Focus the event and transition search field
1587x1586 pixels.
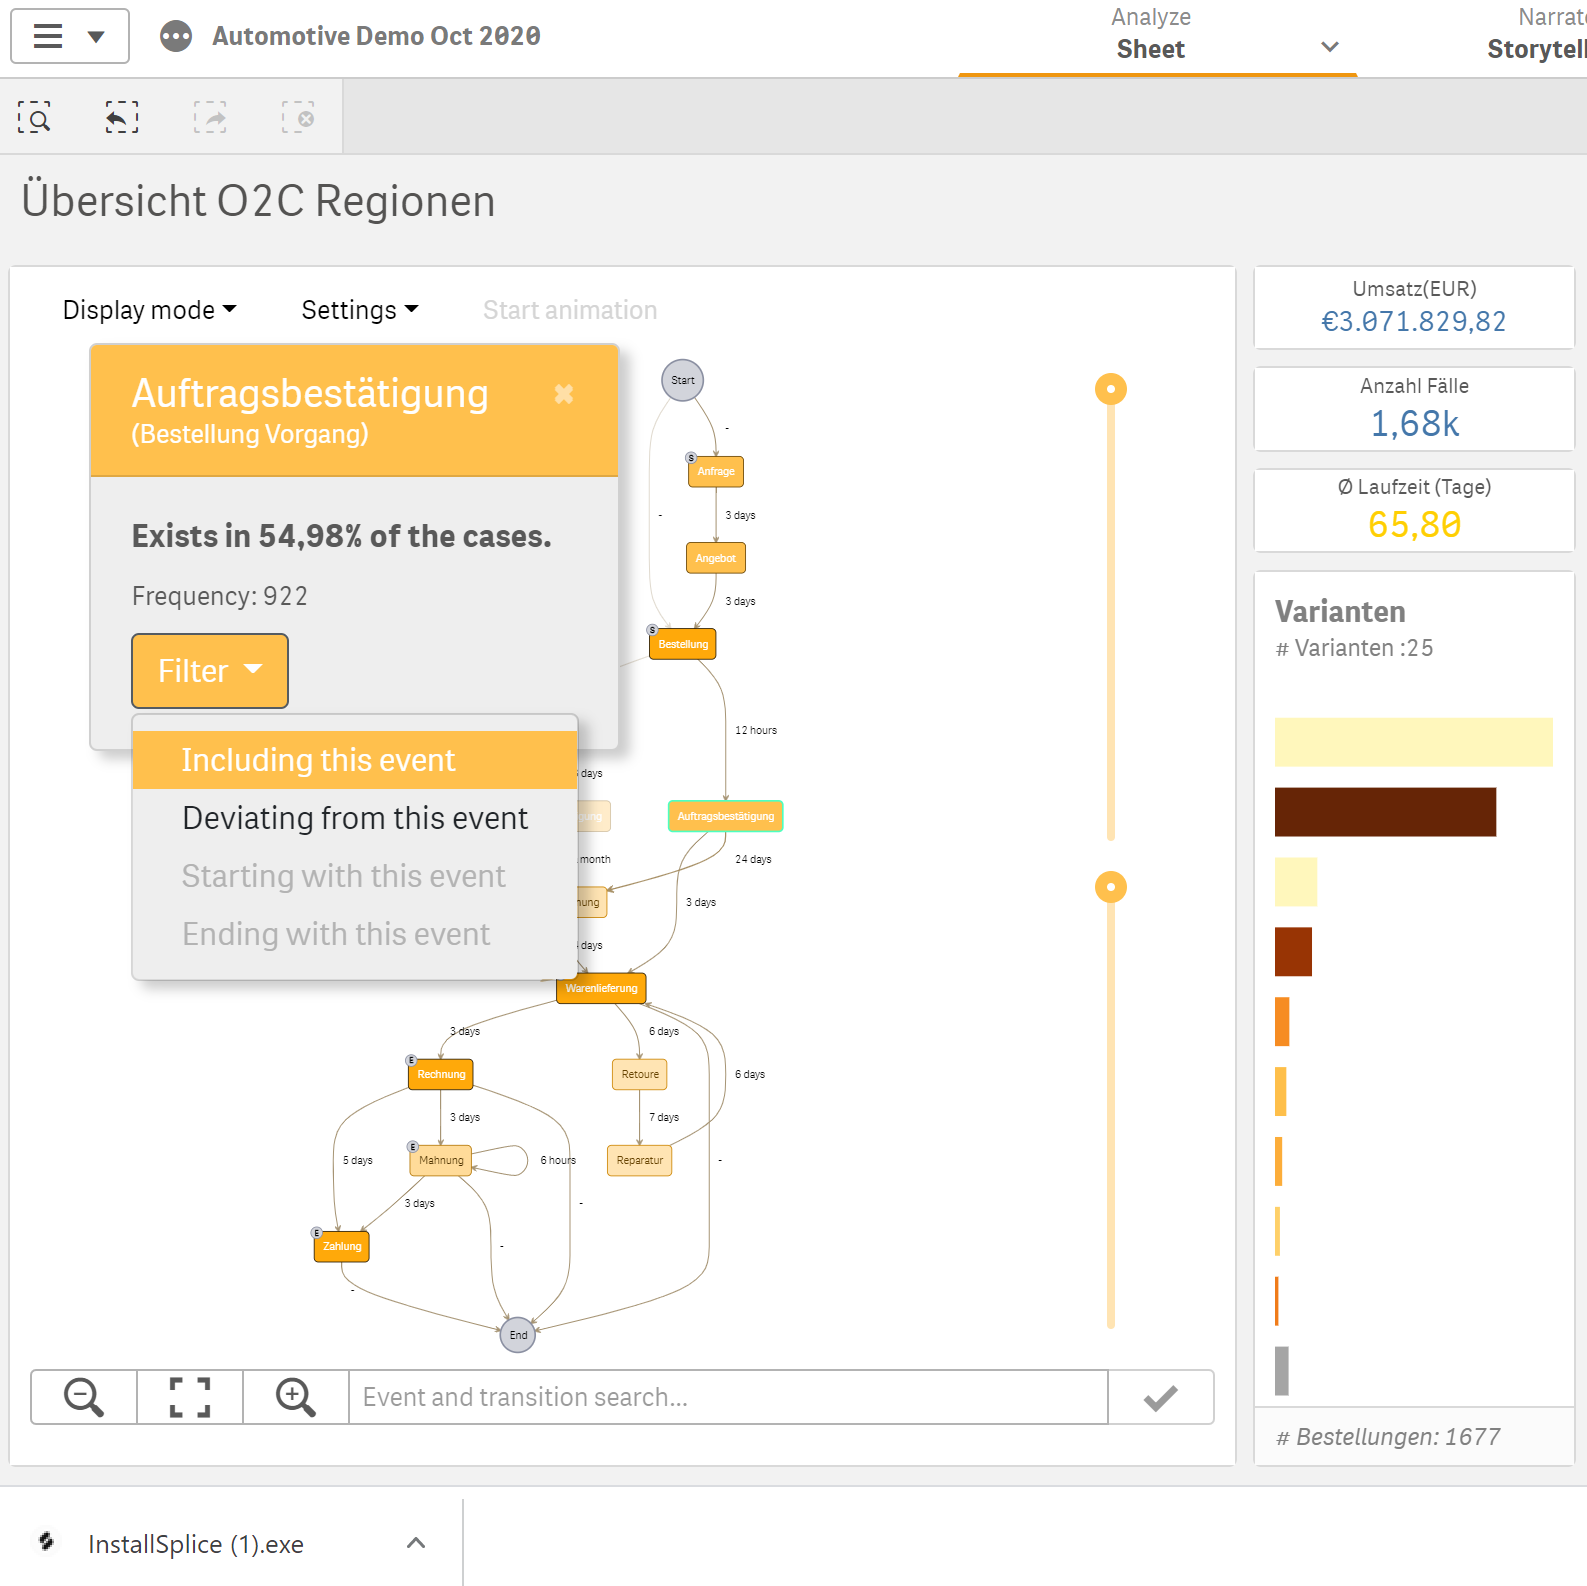[x=728, y=1397]
